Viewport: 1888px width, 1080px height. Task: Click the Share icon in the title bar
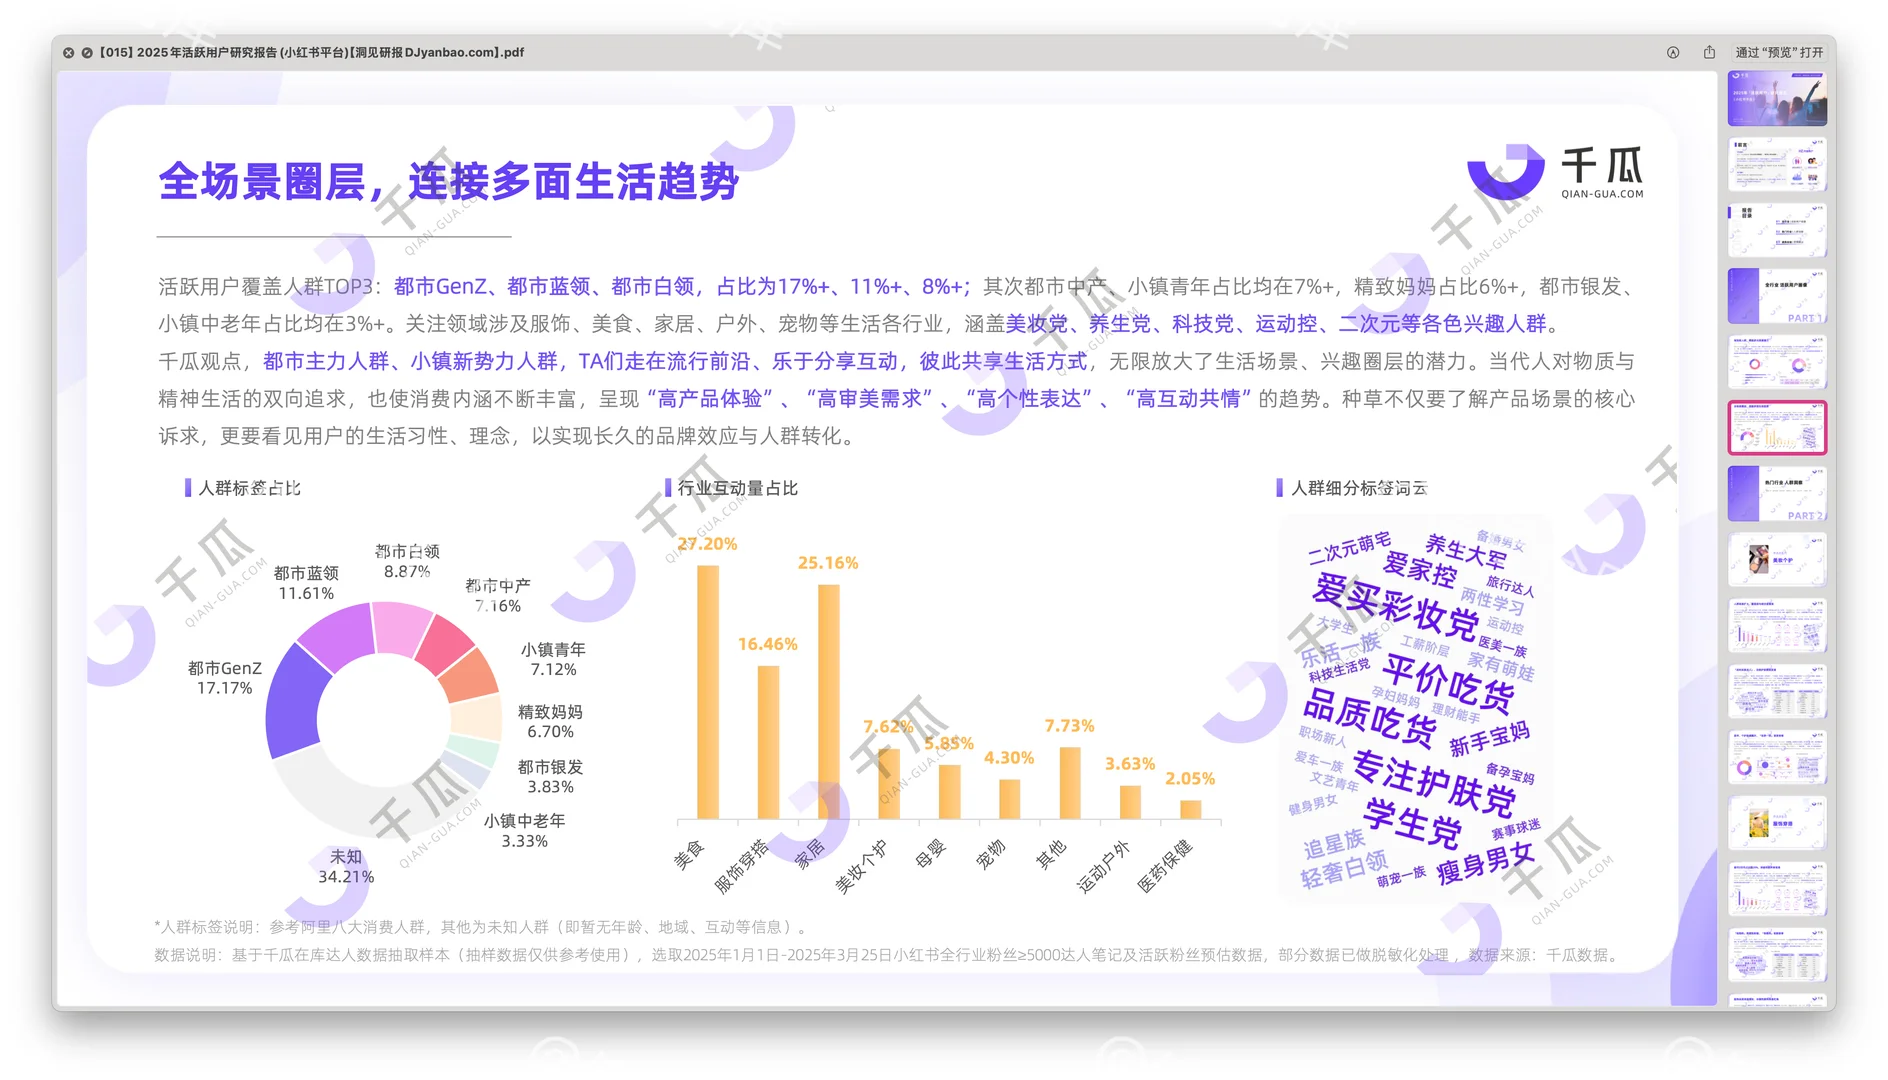1711,52
